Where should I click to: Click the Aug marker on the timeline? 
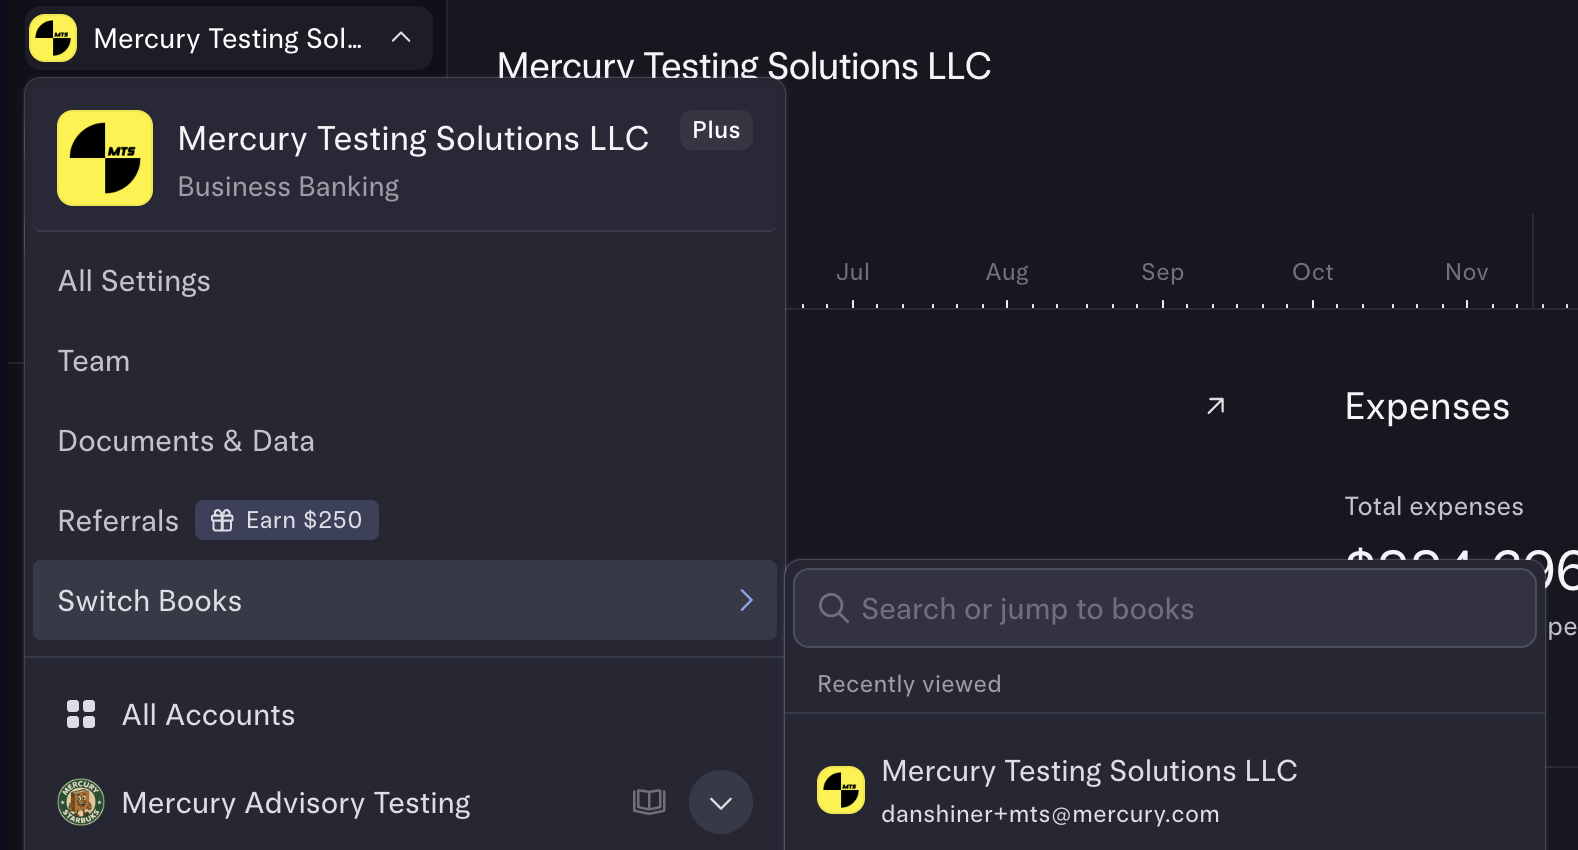pyautogui.click(x=1007, y=272)
